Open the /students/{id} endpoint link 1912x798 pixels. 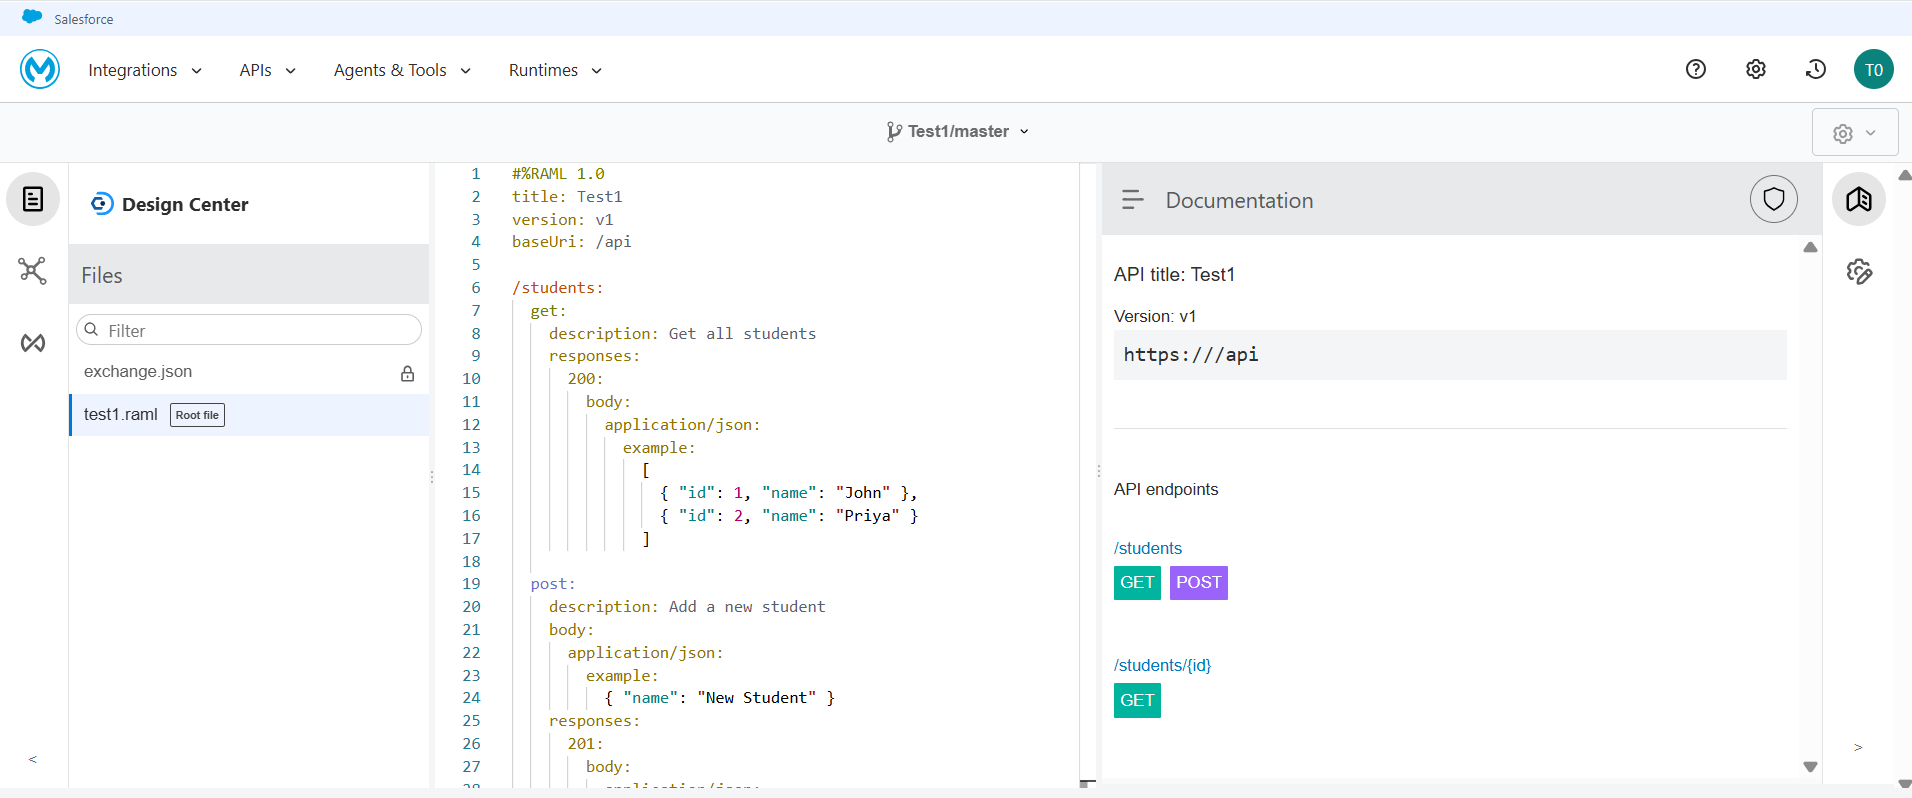click(x=1162, y=665)
